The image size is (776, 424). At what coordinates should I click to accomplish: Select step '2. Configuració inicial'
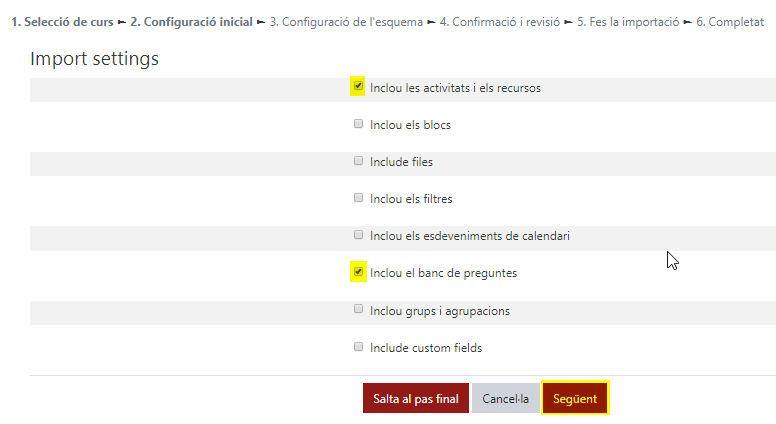191,21
